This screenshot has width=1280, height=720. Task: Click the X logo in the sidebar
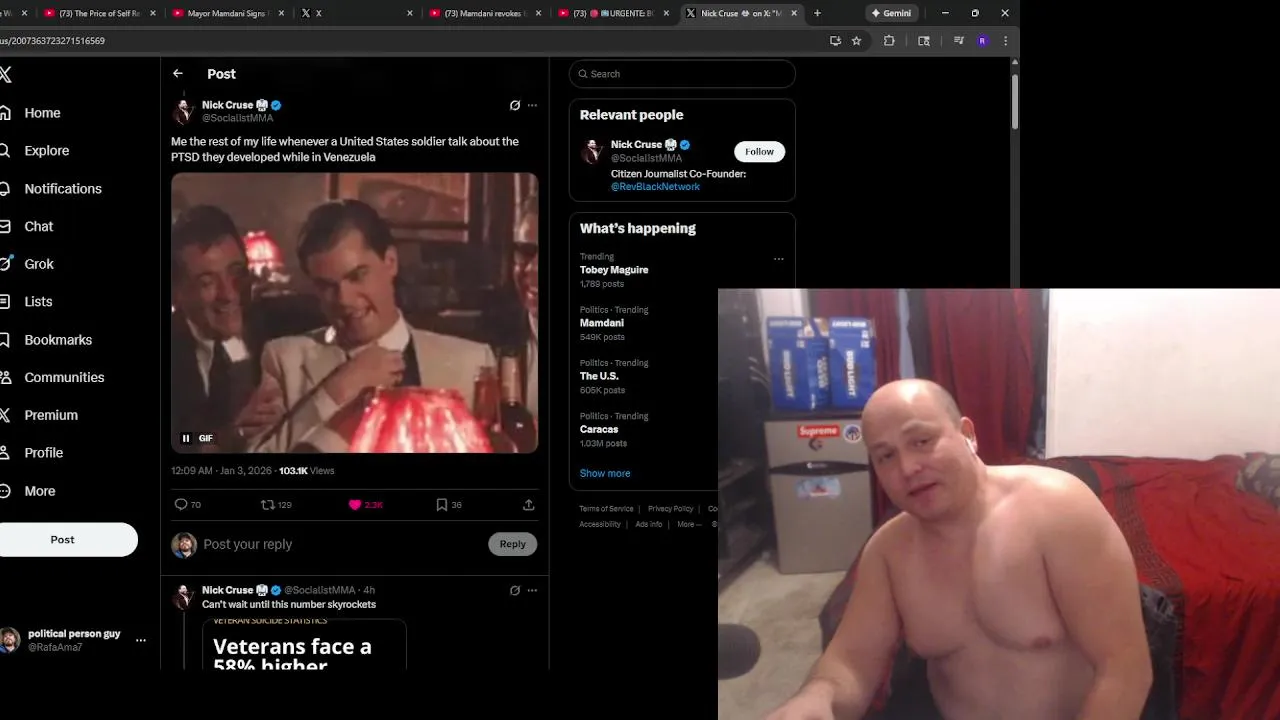point(6,75)
